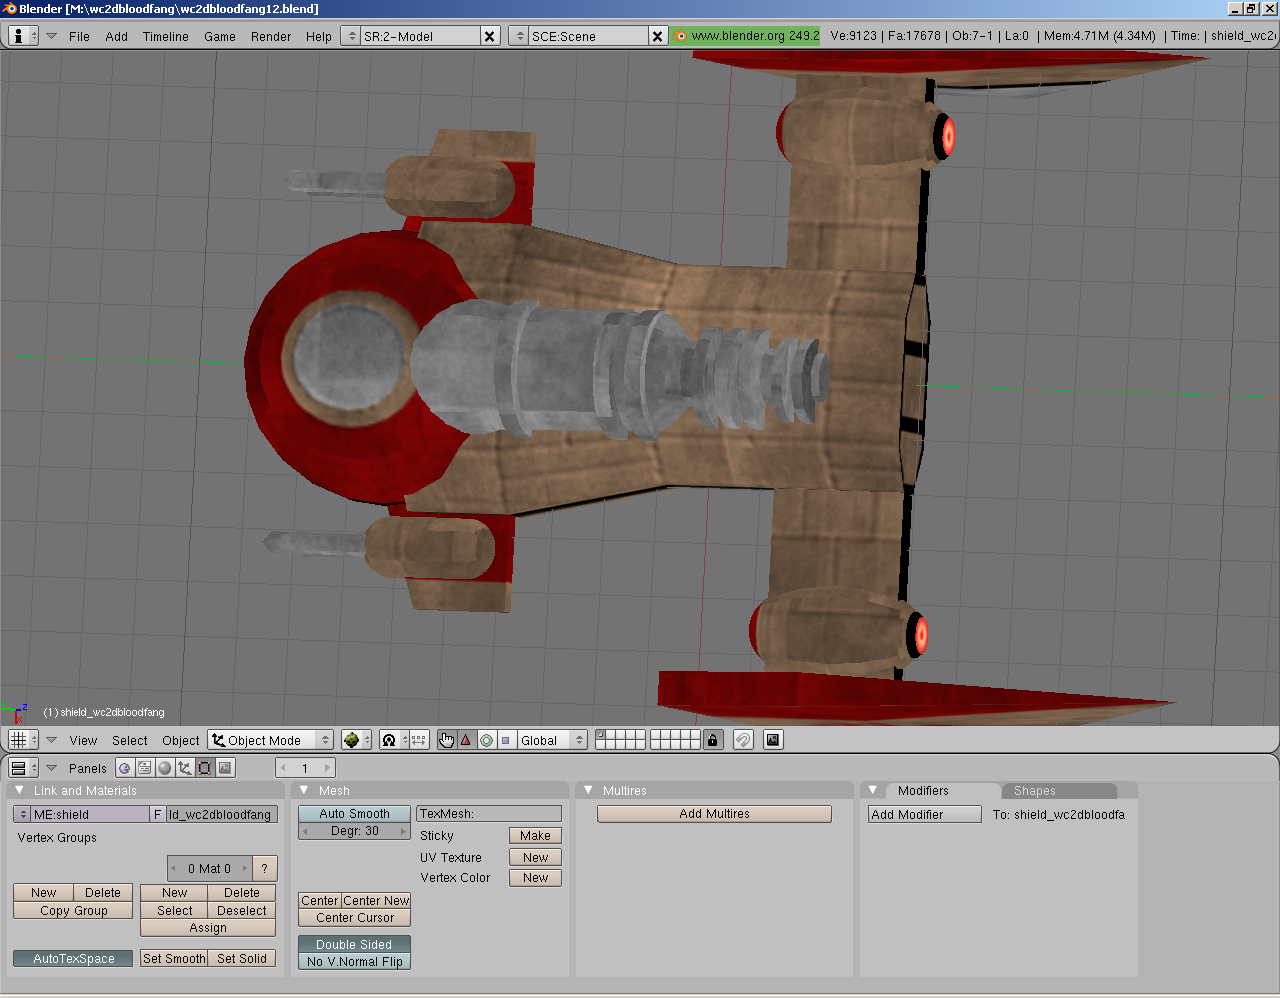
Task: Click the Degr: 30 angle slider
Action: click(354, 831)
